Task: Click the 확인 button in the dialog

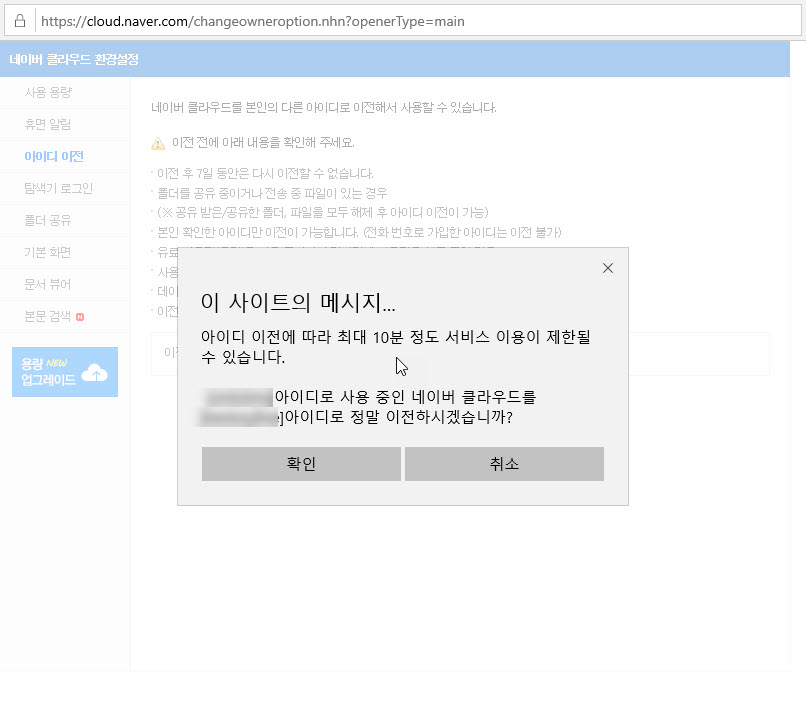Action: [301, 464]
